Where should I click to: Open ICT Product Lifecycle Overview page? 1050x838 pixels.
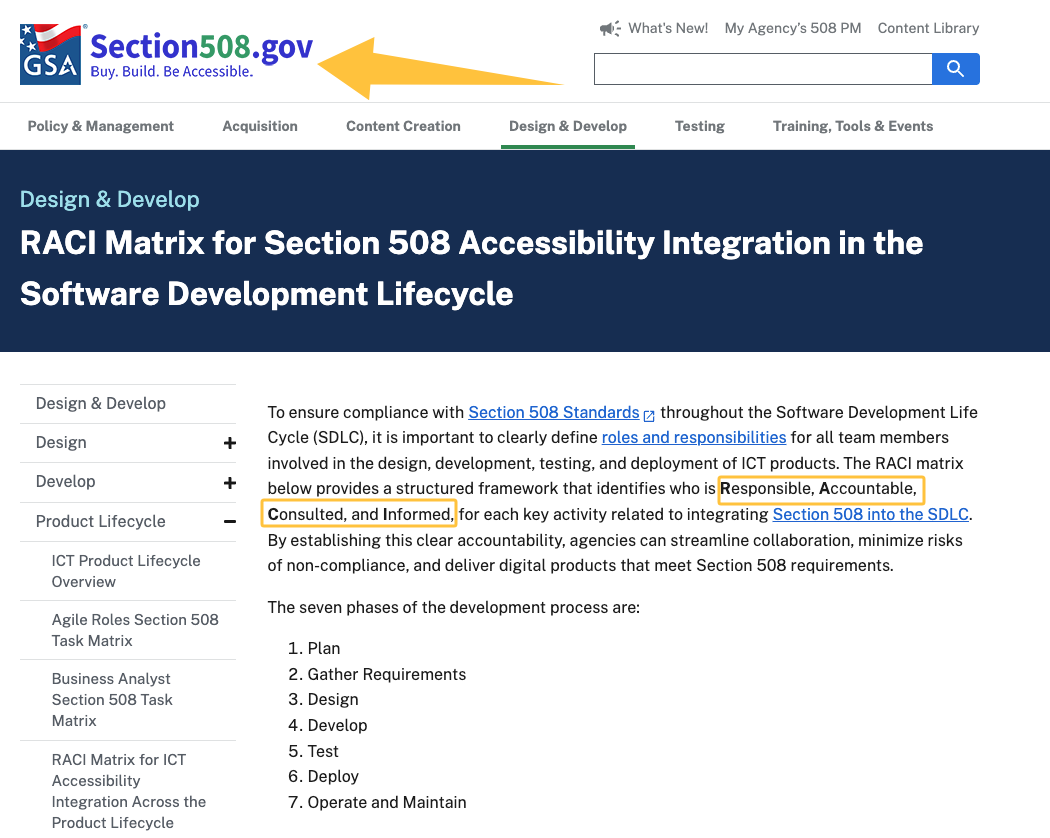(x=126, y=571)
